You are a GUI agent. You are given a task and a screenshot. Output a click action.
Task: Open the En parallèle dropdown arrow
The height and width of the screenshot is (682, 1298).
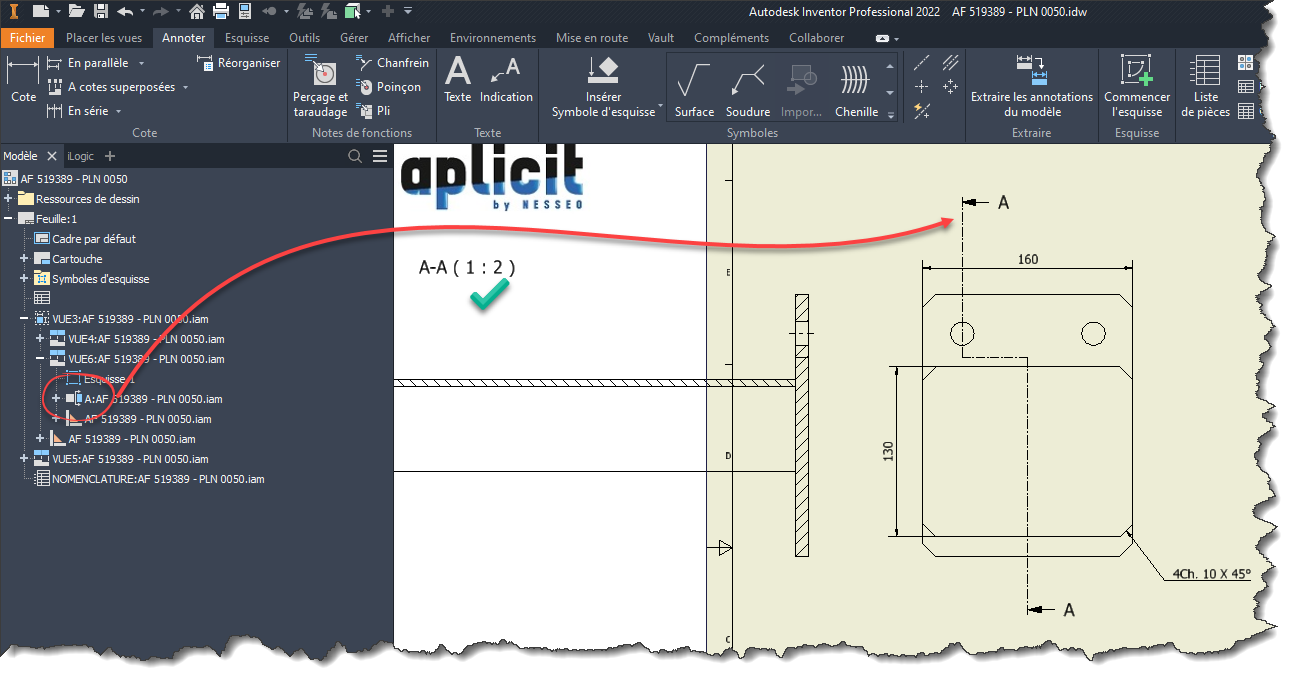pyautogui.click(x=141, y=63)
